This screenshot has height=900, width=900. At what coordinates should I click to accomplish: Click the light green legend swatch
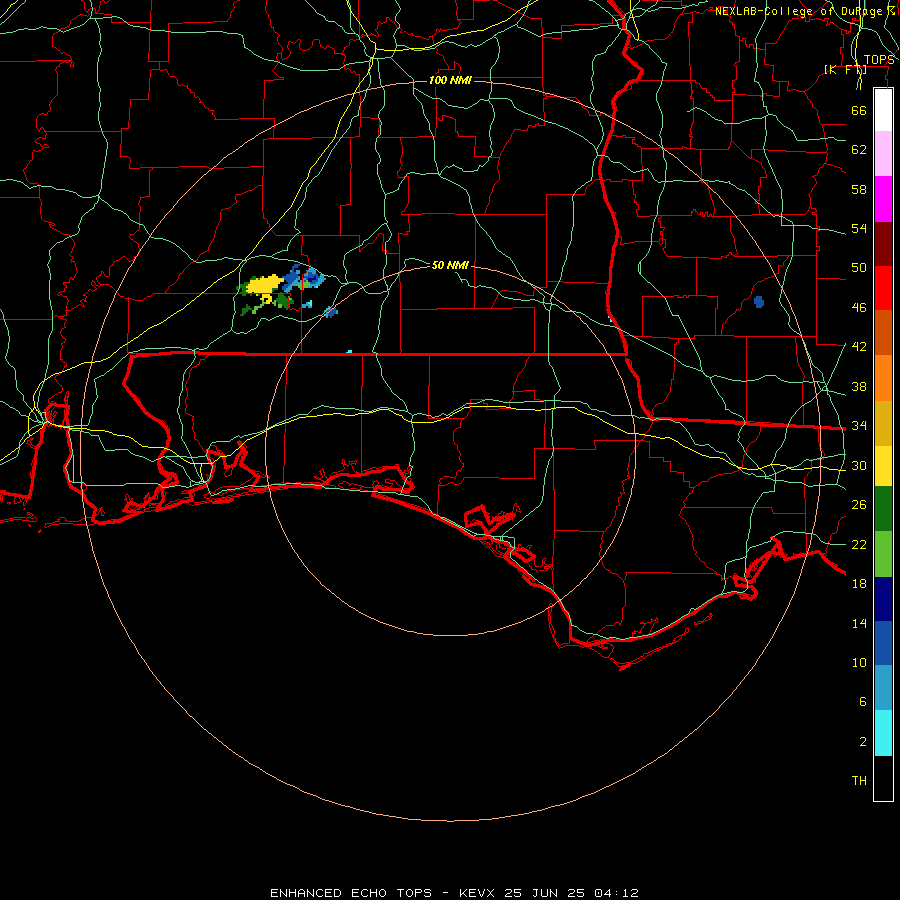(883, 554)
